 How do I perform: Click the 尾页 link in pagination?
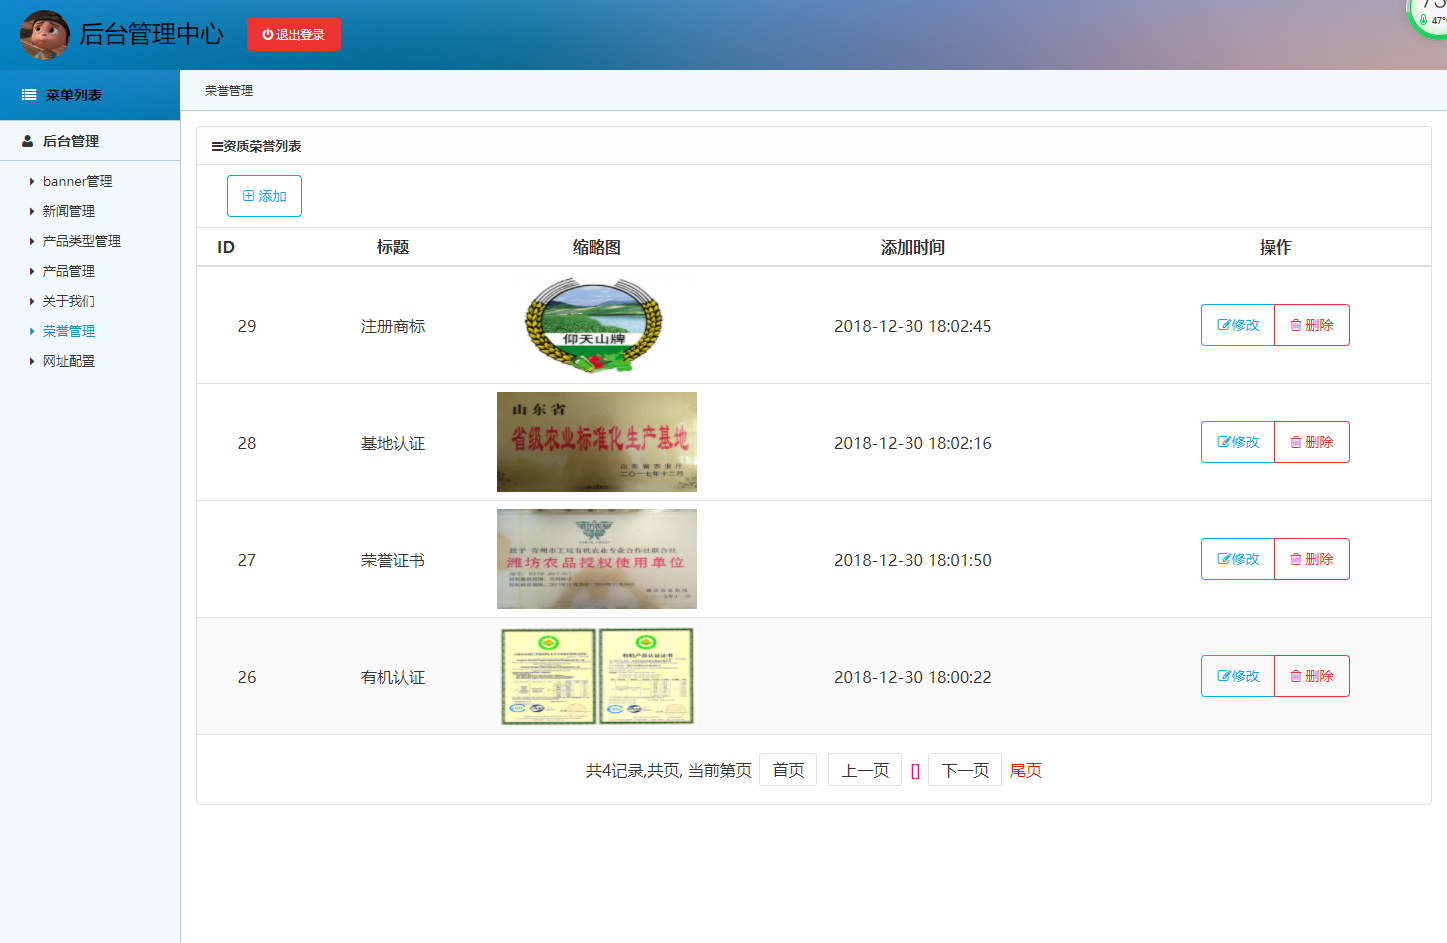[x=1025, y=769]
